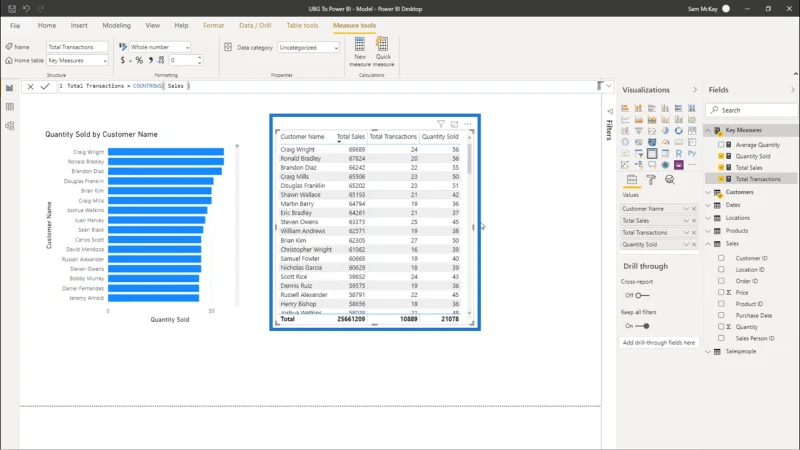Select the treemap visual
Viewport: 800px width, 450px height.
(x=692, y=131)
